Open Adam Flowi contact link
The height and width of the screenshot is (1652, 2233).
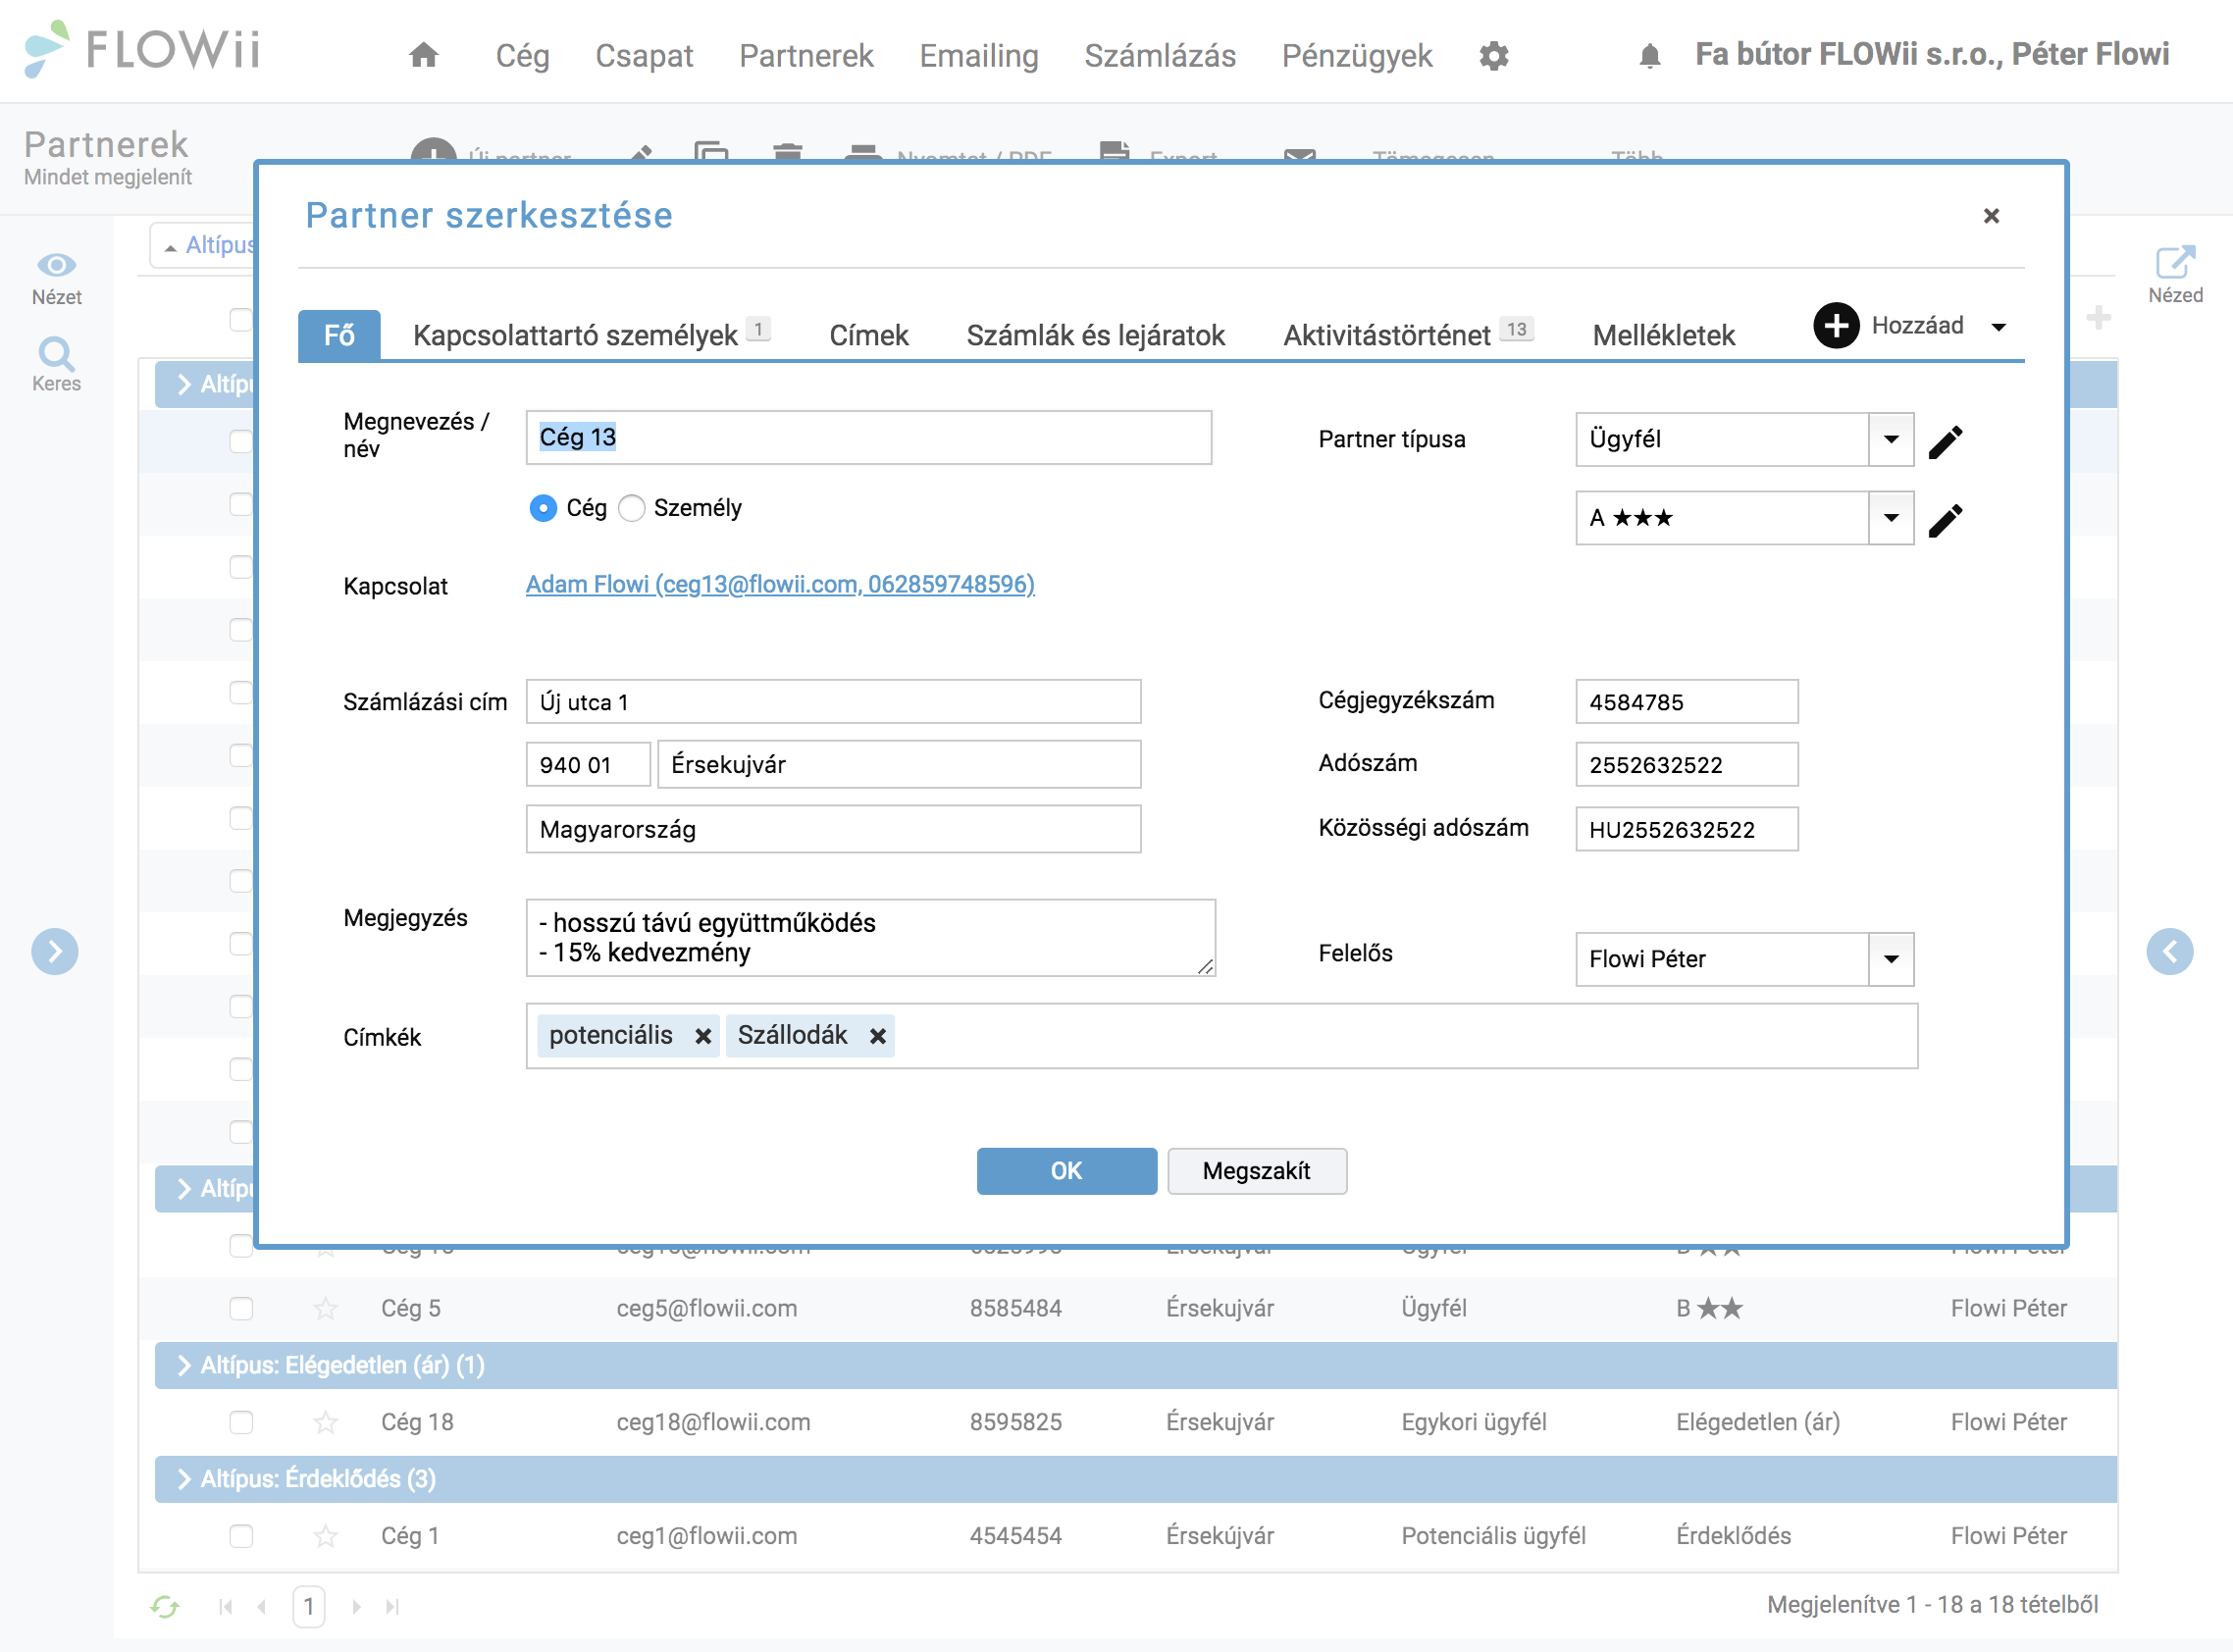(780, 584)
